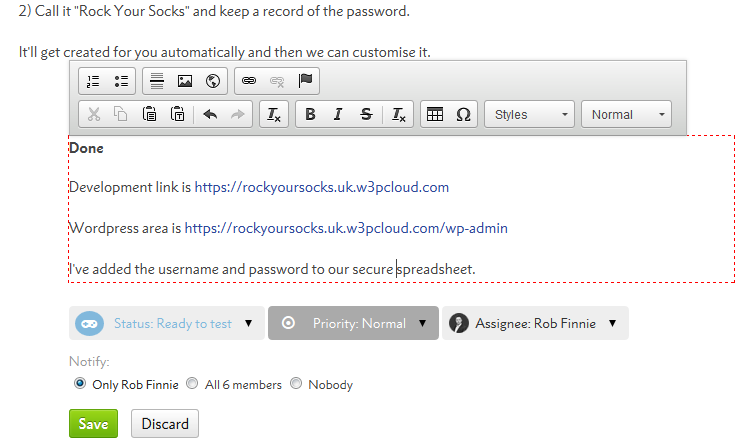Image resolution: width=748 pixels, height=442 pixels.
Task: Open the Styles dropdown
Action: click(530, 115)
